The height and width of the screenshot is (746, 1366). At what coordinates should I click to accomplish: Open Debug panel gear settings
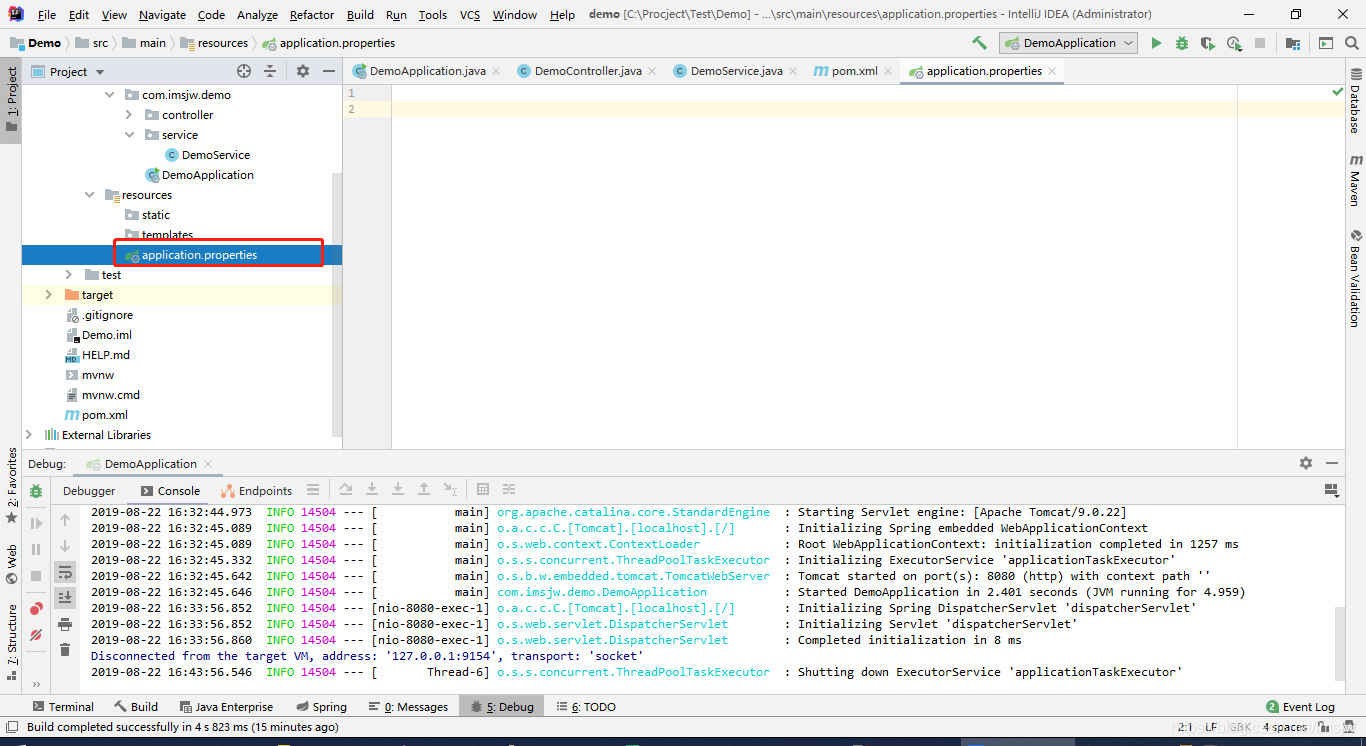[x=1306, y=463]
